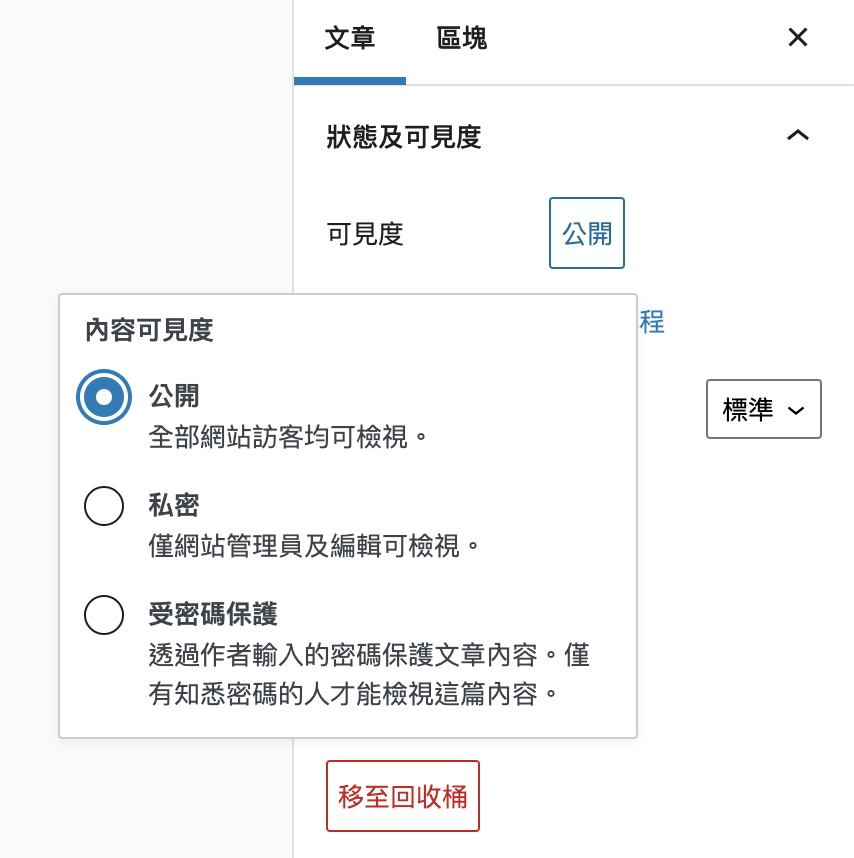
Task: Click the 可見度 label in the sidebar
Action: click(365, 234)
